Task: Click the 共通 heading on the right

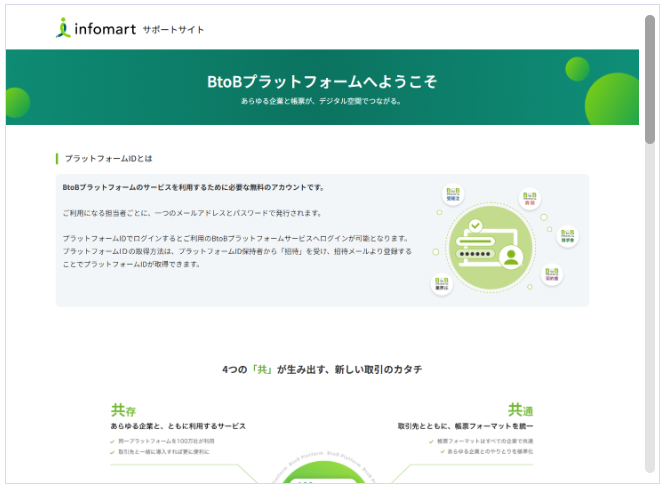Action: tap(520, 410)
